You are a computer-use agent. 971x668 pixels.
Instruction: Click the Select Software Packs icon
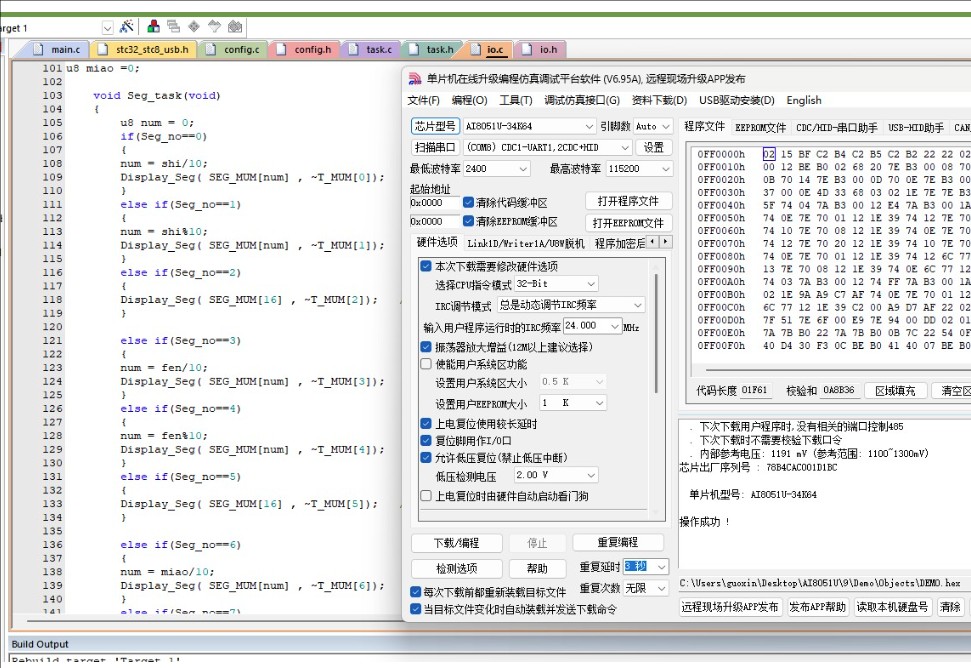pos(214,27)
